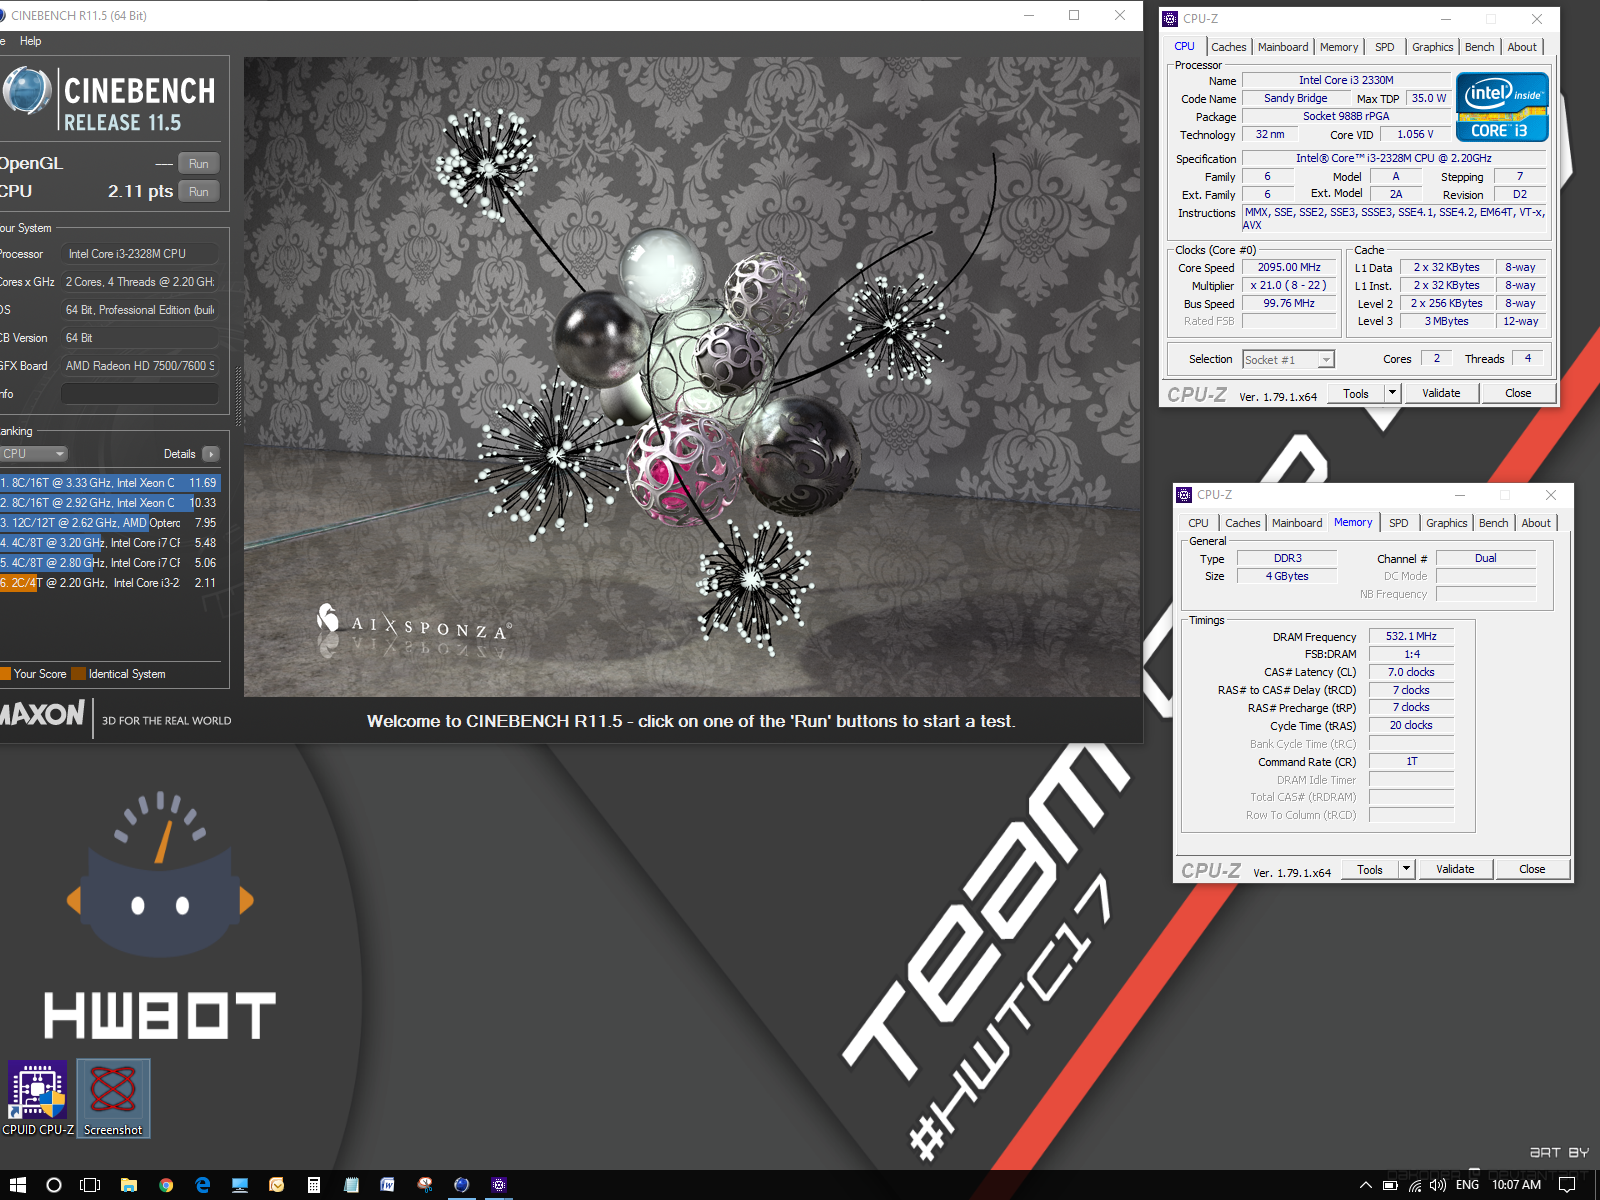Open the Notepad taskbar icon
This screenshot has width=1600, height=1200.
351,1185
